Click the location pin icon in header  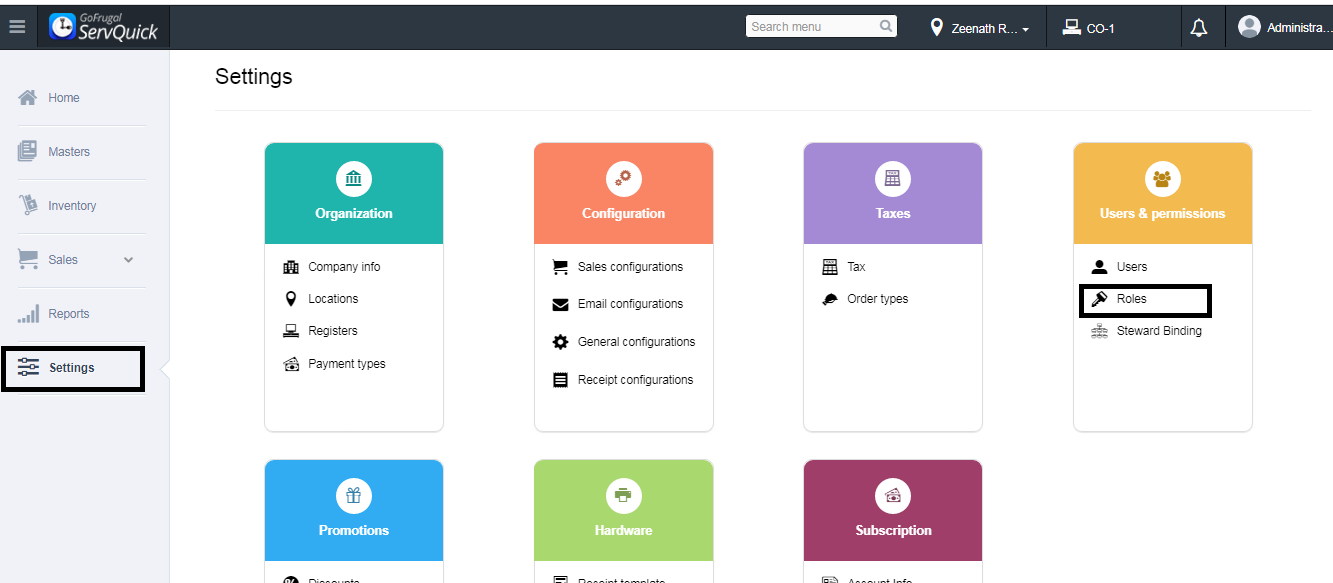click(937, 28)
